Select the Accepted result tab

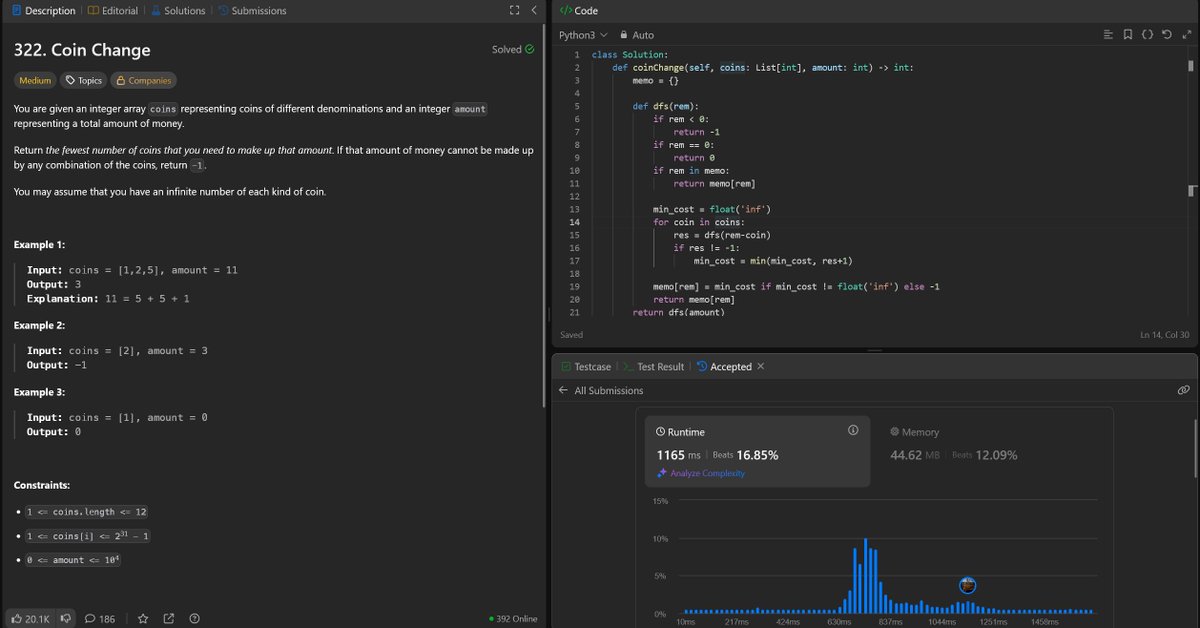click(723, 367)
